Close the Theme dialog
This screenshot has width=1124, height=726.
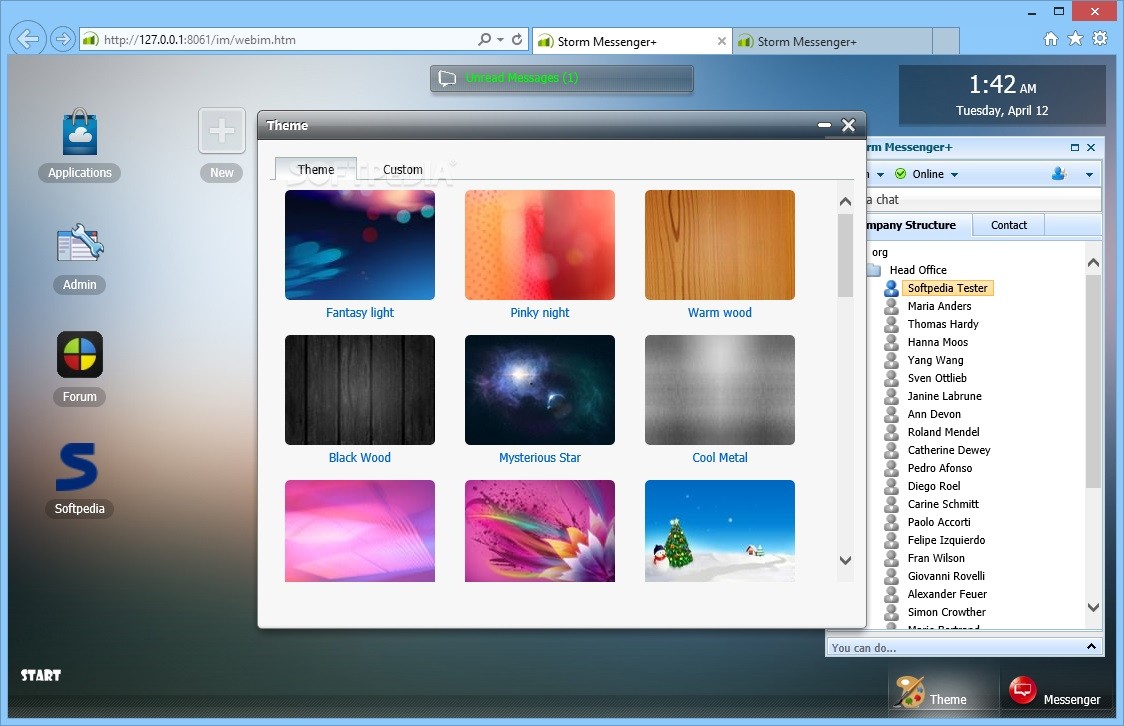coord(849,125)
